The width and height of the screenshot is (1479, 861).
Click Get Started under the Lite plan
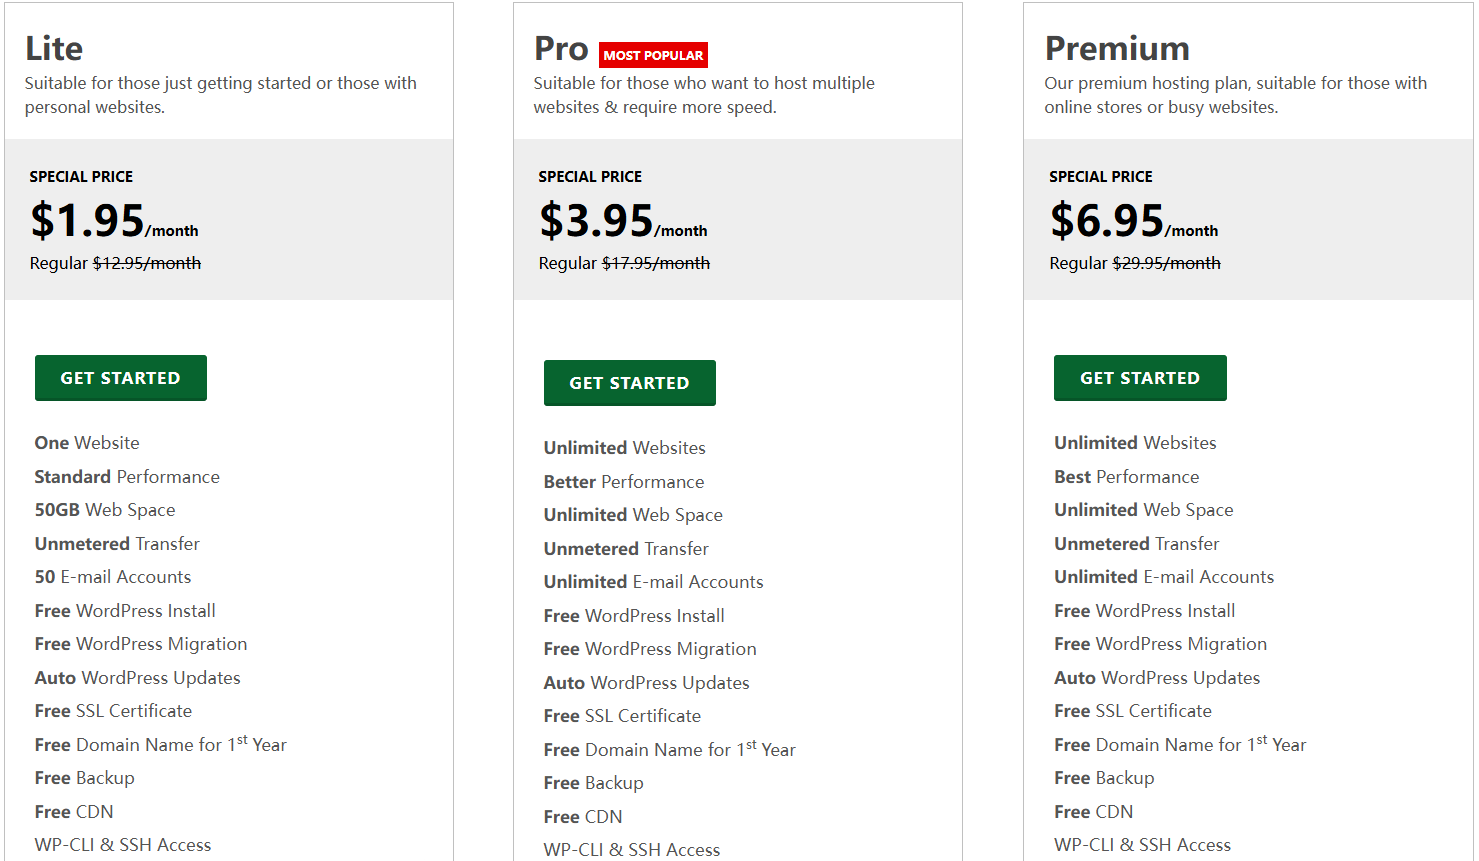(x=120, y=378)
